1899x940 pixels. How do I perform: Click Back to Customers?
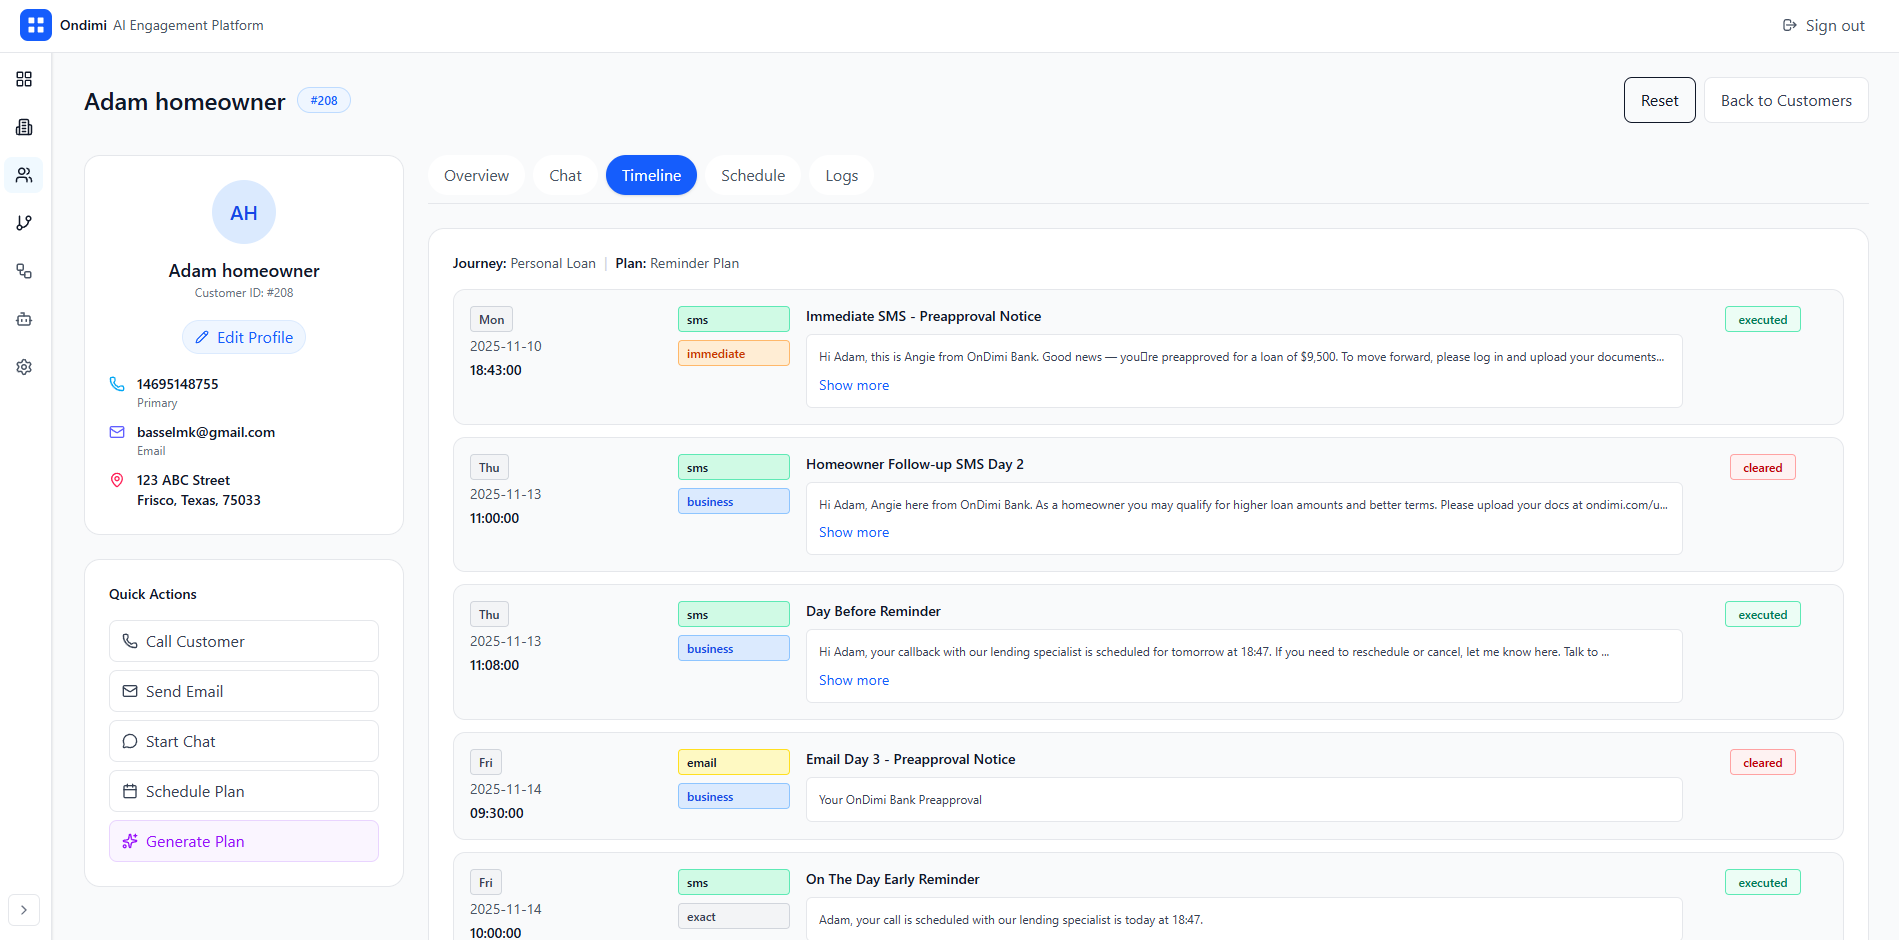point(1786,100)
